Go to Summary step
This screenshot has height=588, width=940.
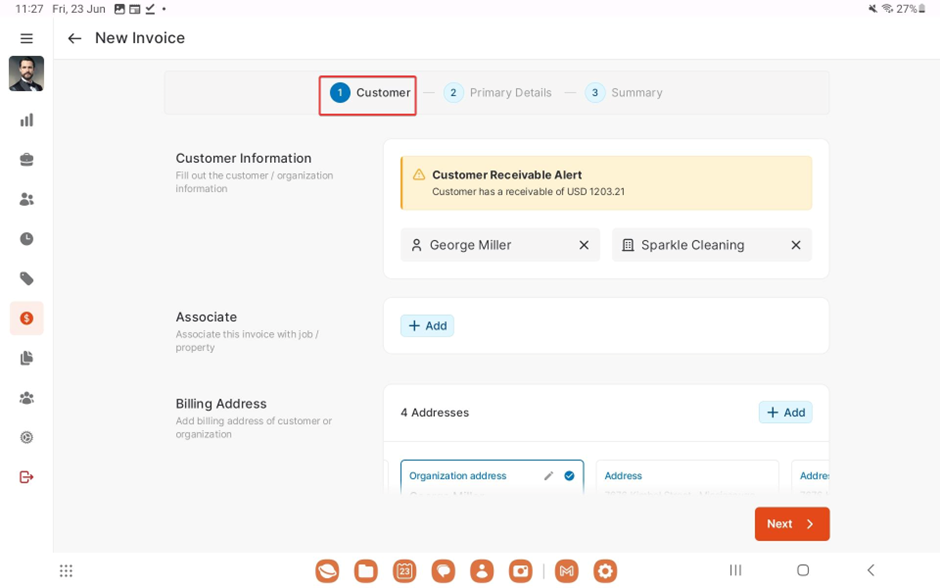[624, 93]
